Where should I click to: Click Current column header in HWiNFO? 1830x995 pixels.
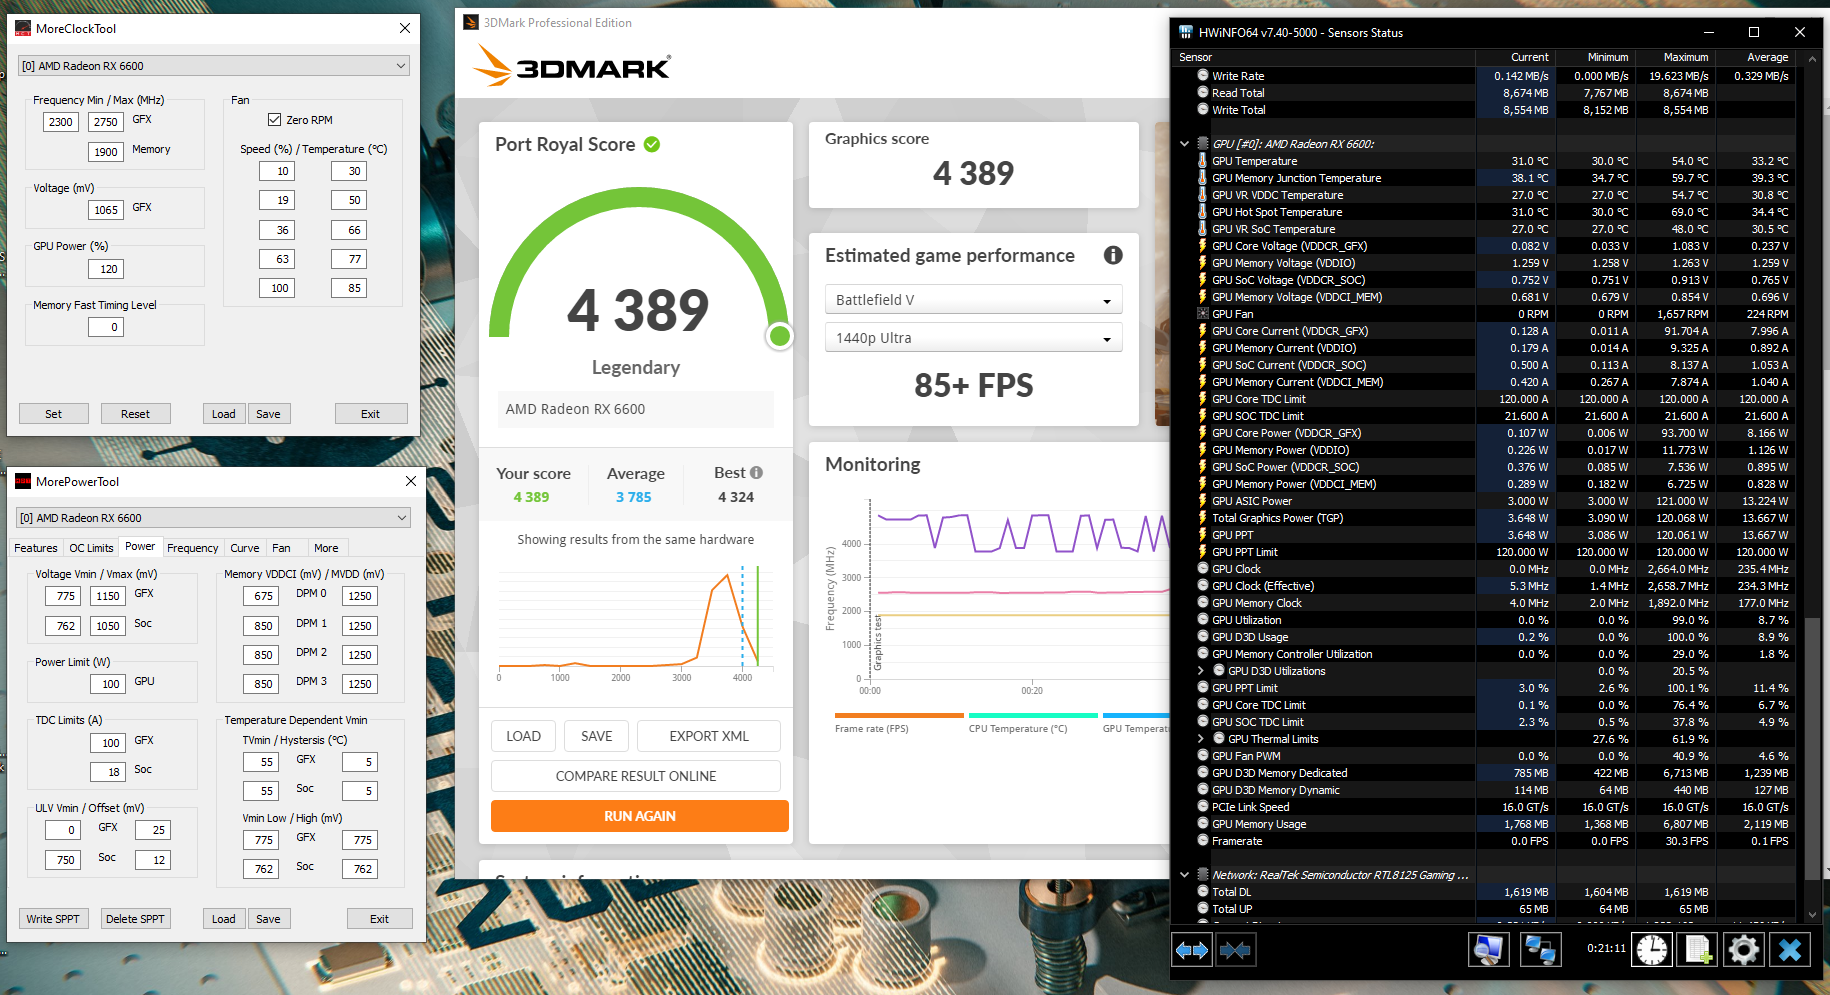1515,57
